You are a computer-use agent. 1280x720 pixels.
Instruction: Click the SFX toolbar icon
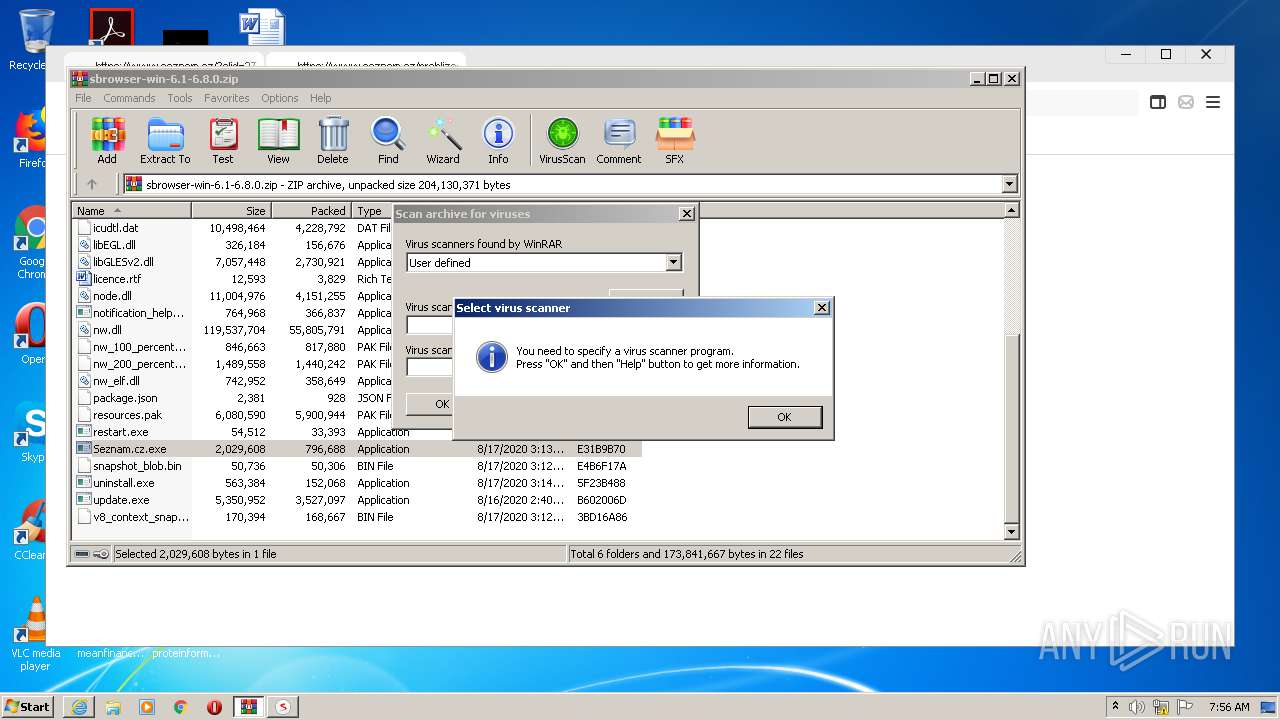(675, 141)
